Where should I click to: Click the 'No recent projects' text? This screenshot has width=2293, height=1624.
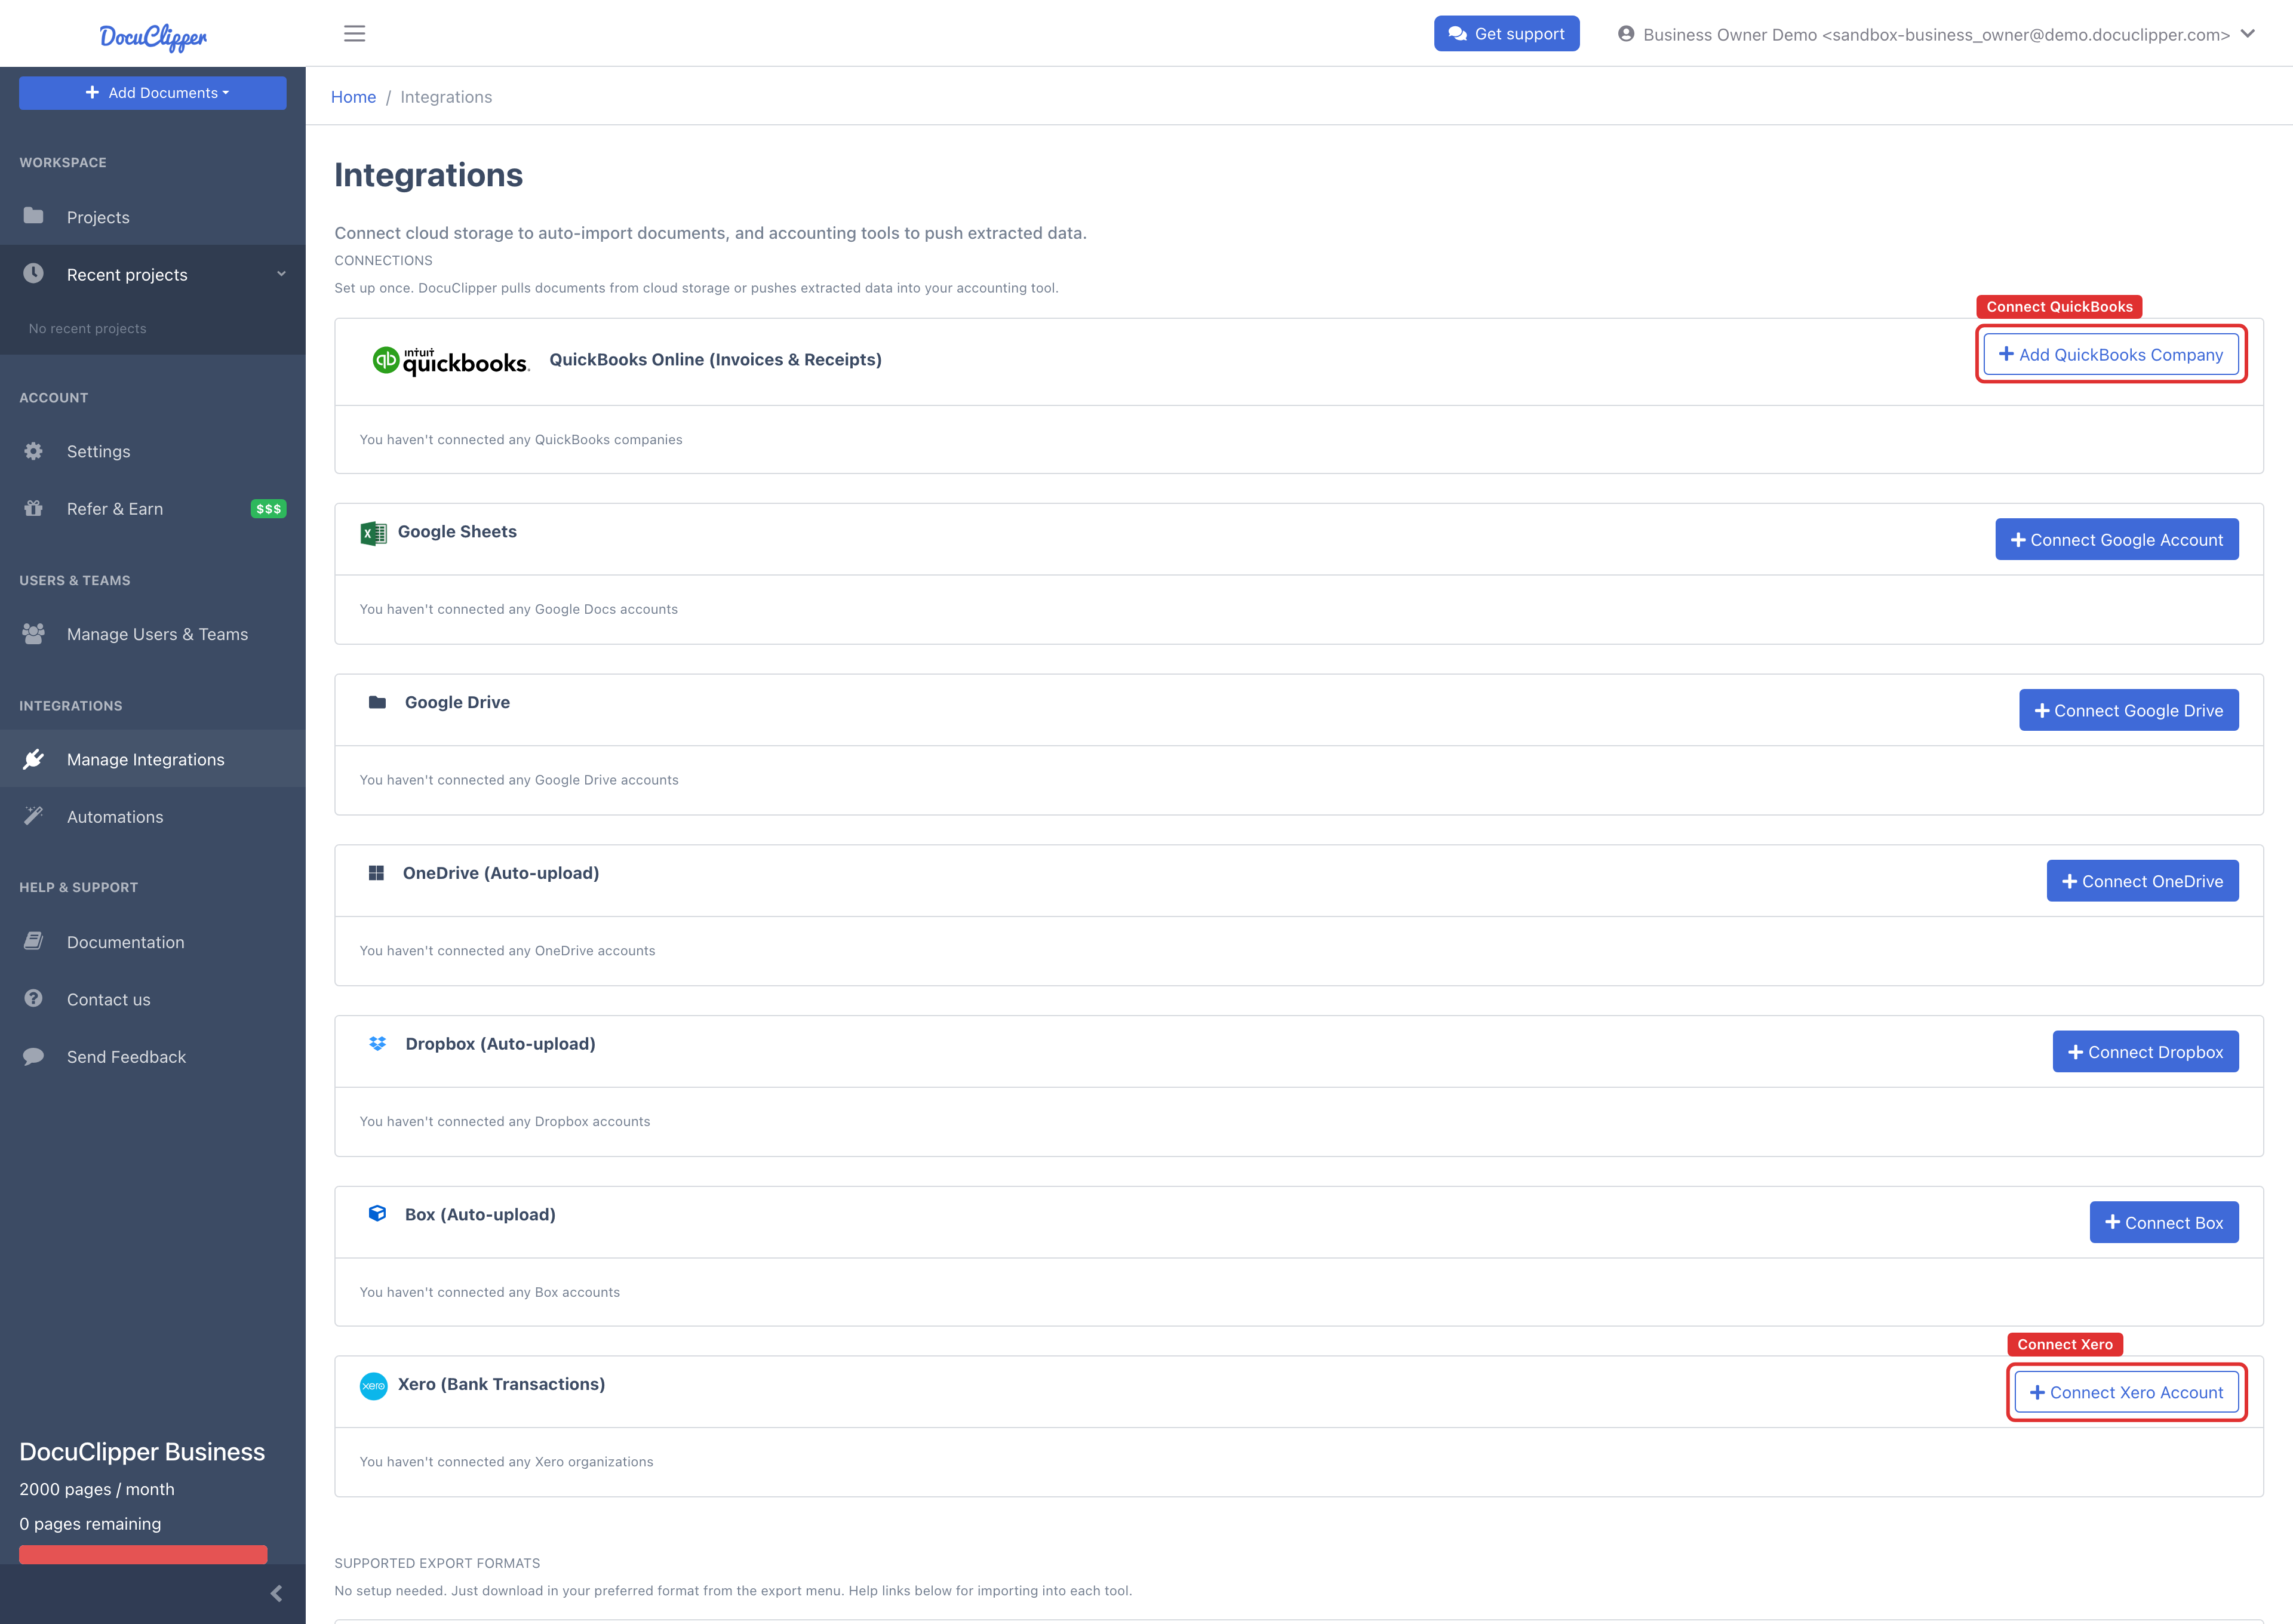coord(88,328)
